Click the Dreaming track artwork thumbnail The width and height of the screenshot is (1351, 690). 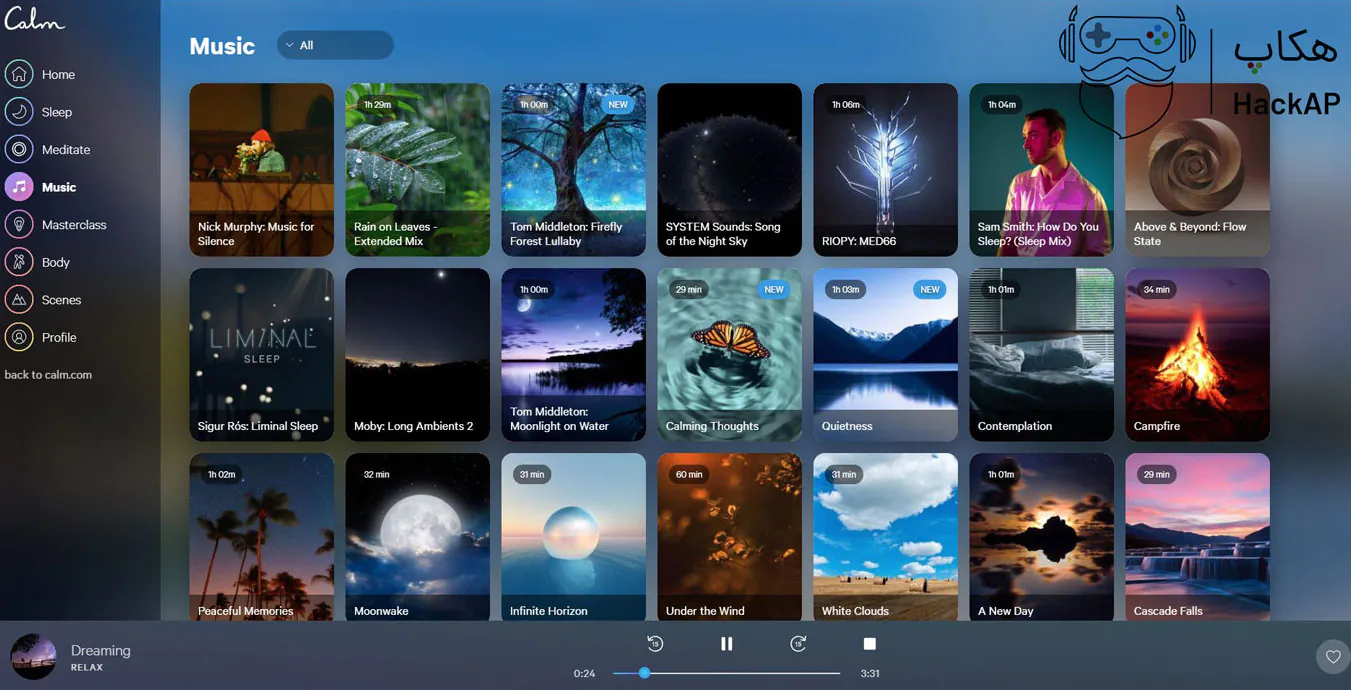[33, 657]
